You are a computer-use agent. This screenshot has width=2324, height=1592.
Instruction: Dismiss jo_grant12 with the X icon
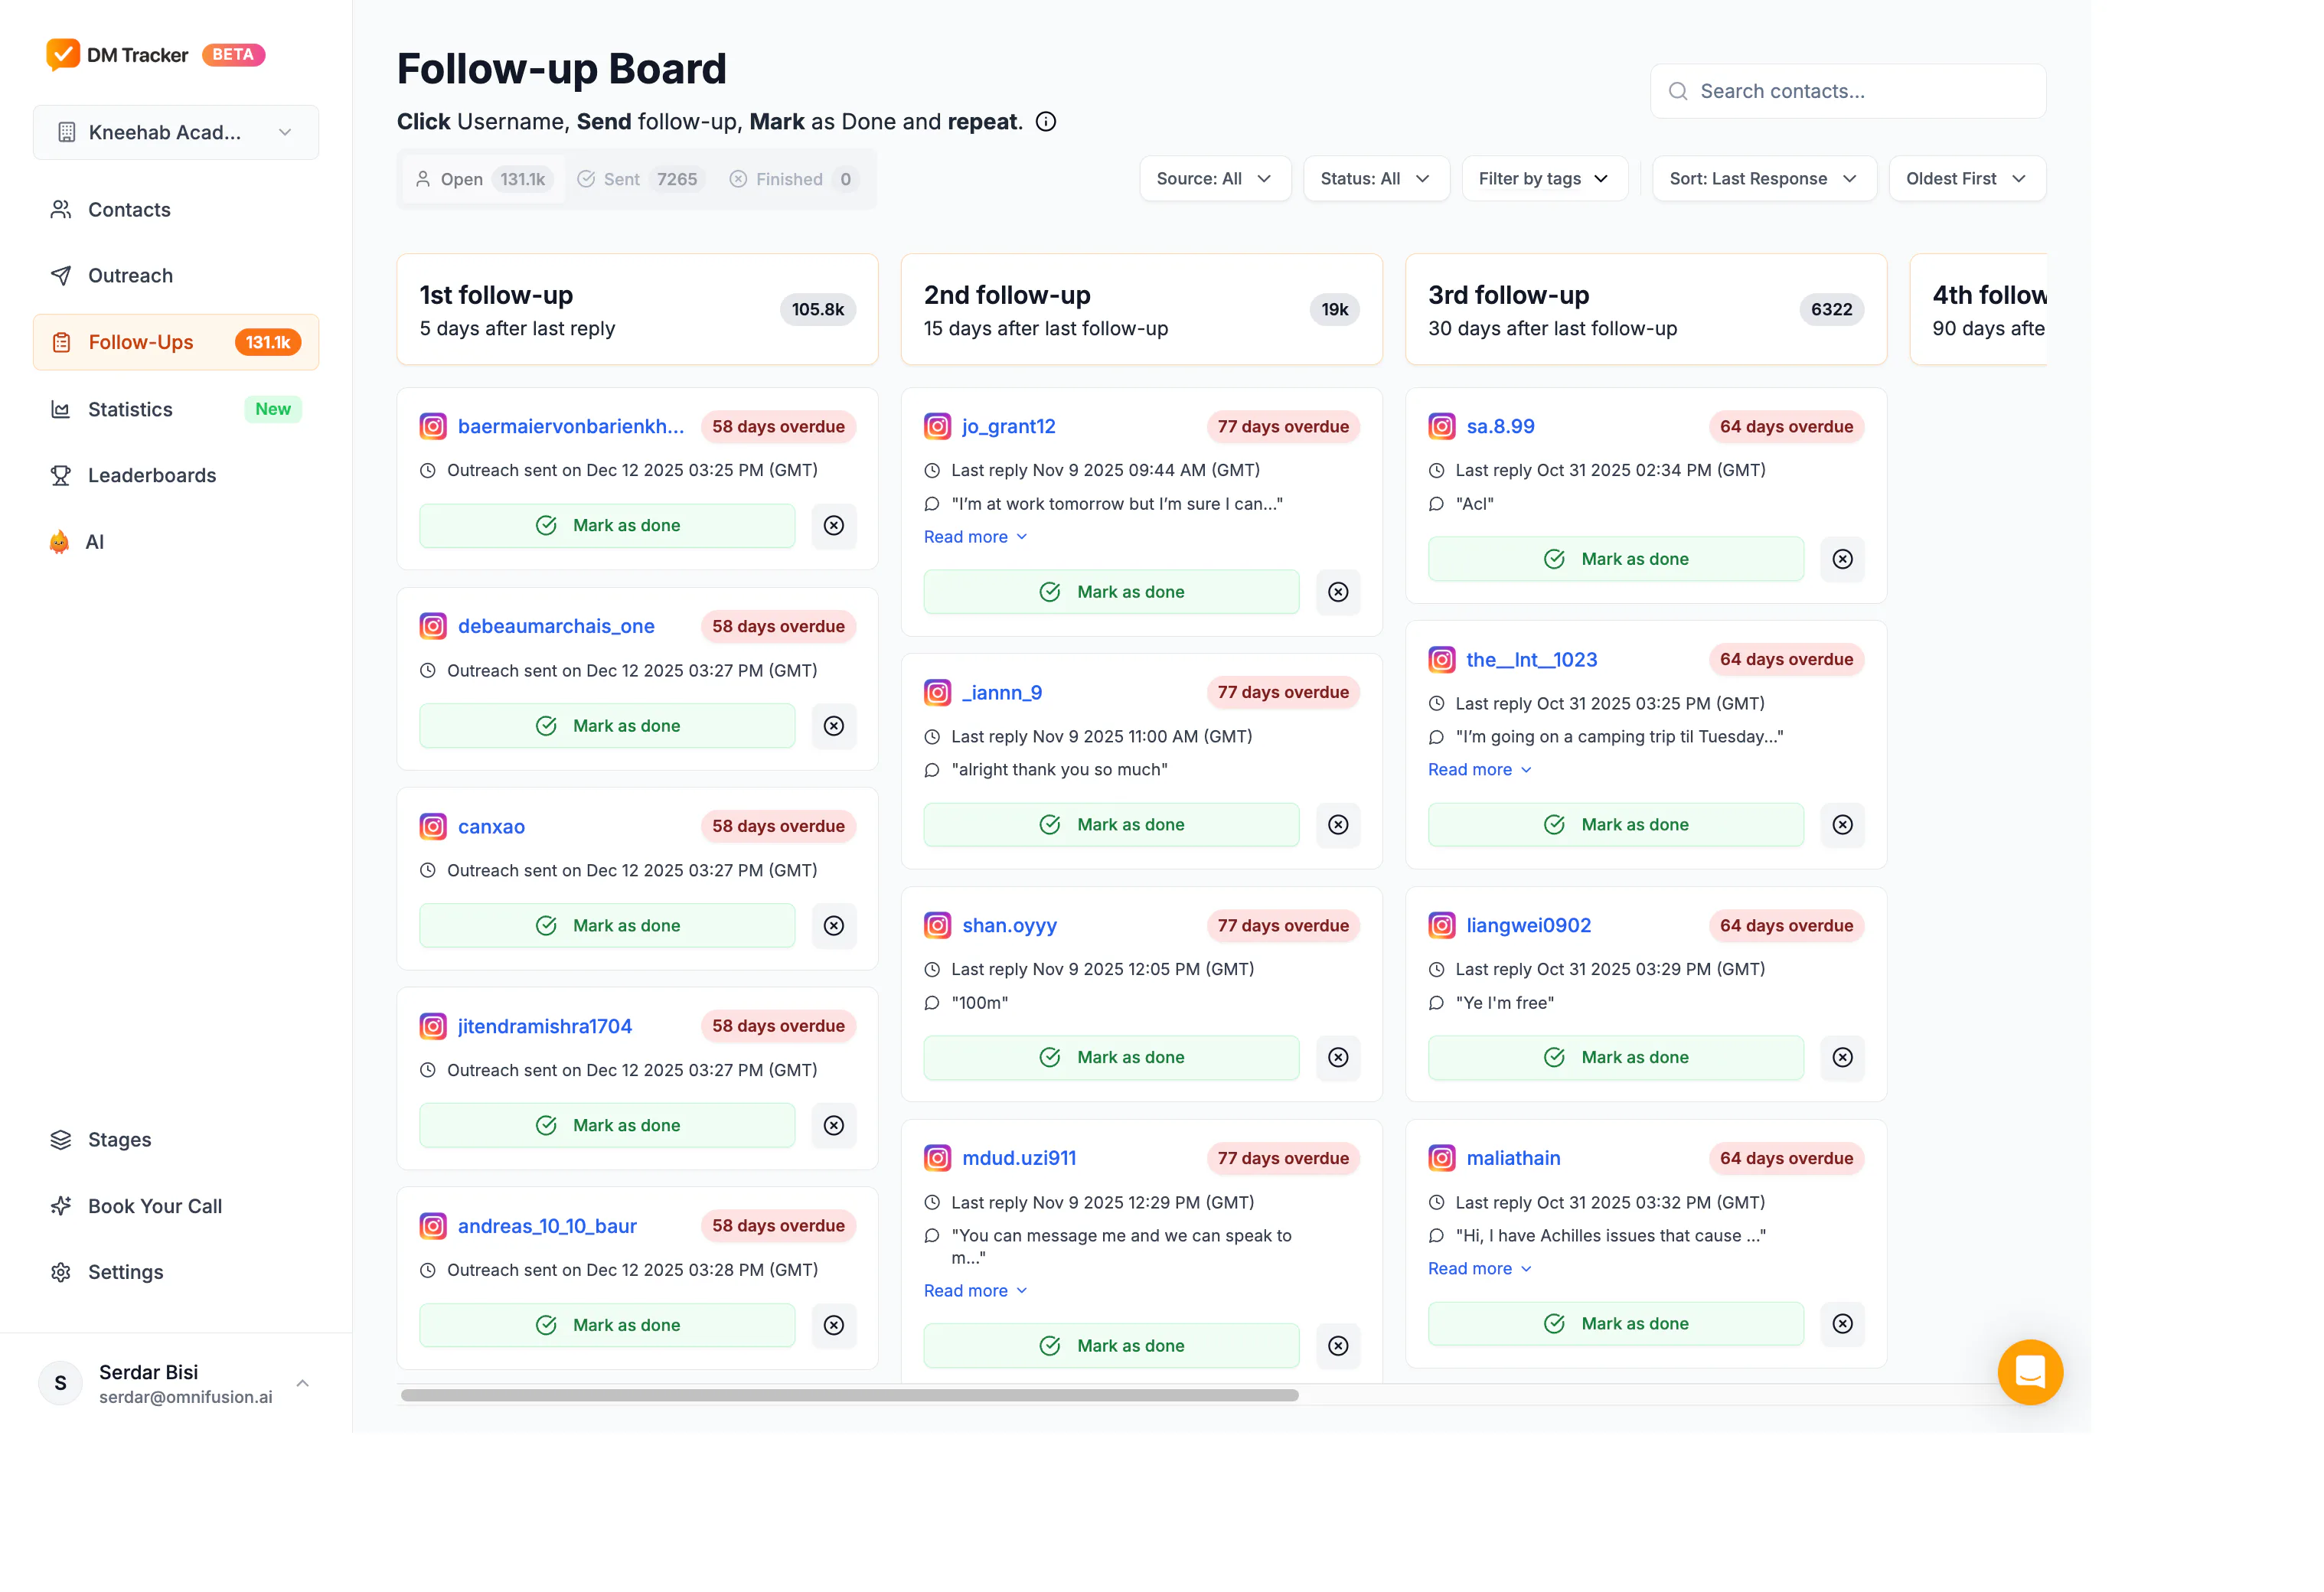1338,592
